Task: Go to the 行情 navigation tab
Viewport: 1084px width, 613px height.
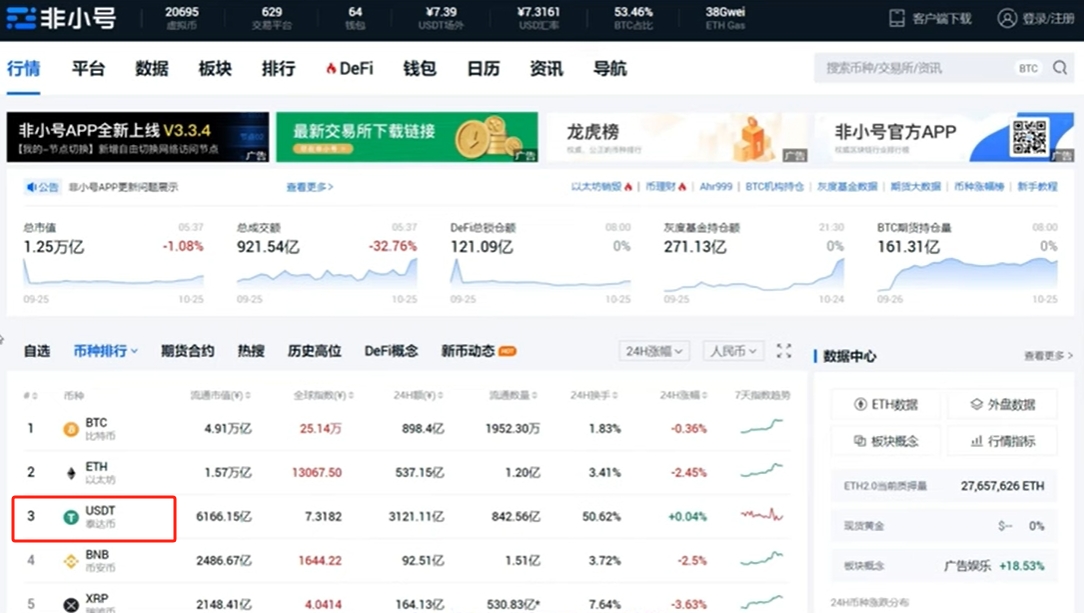Action: pos(24,68)
